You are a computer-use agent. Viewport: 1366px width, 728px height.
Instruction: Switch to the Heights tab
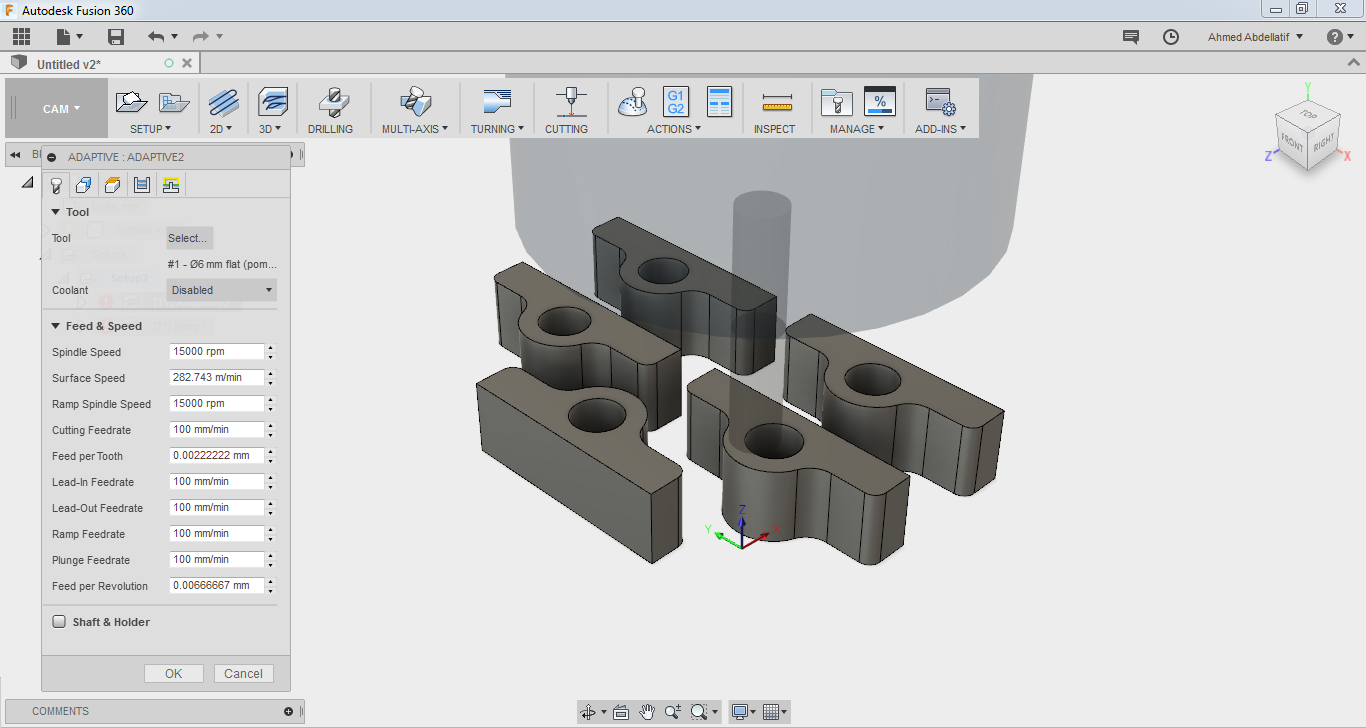[x=113, y=185]
